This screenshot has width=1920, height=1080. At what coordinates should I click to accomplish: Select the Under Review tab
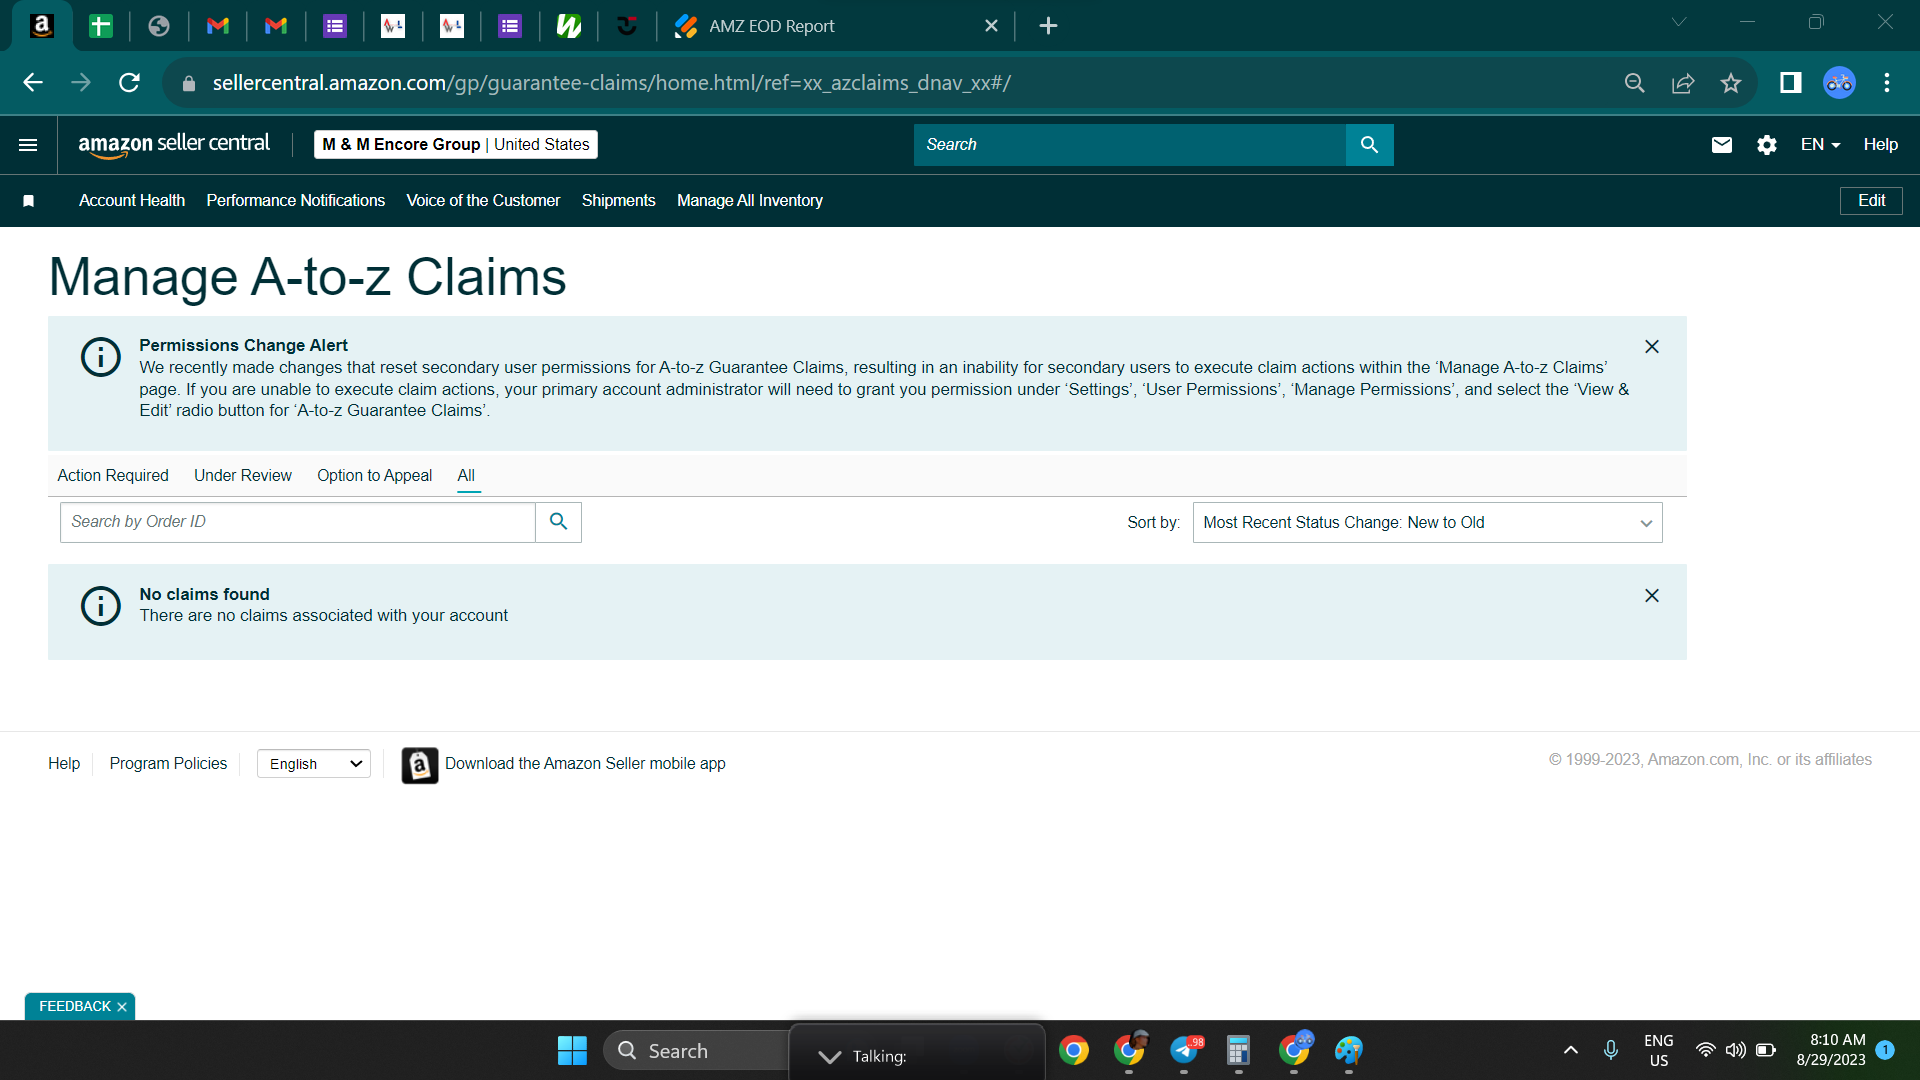[243, 476]
